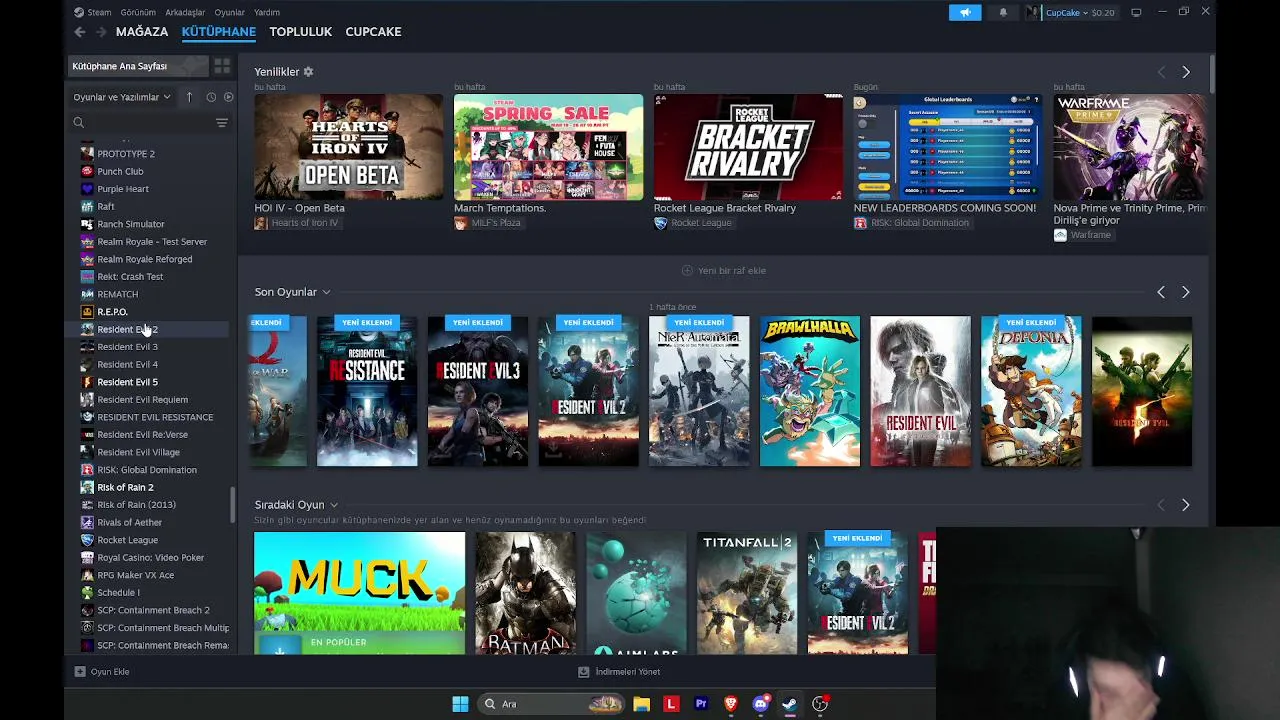The height and width of the screenshot is (720, 1280).
Task: Go back with the navigation arrow
Action: (x=80, y=32)
